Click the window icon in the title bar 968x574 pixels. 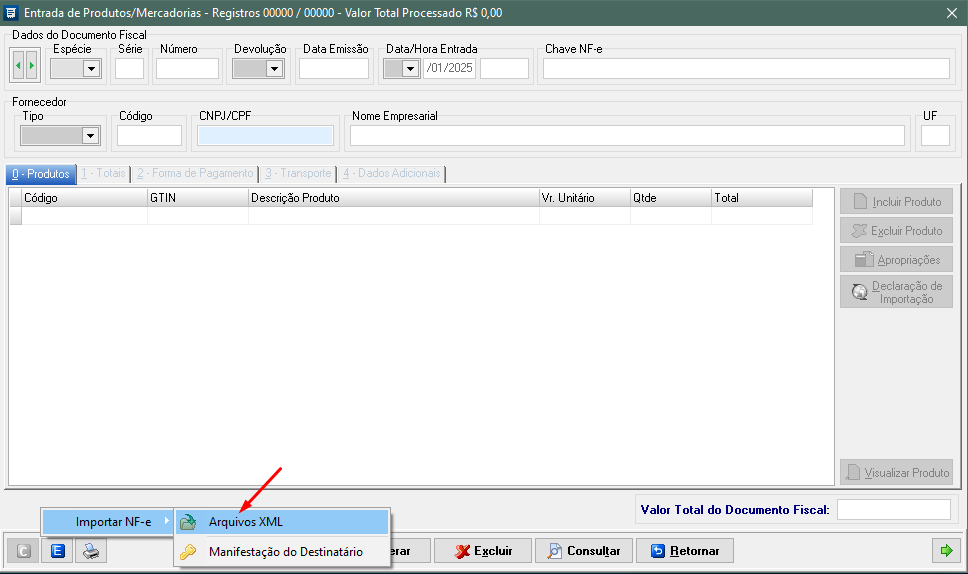pos(11,13)
